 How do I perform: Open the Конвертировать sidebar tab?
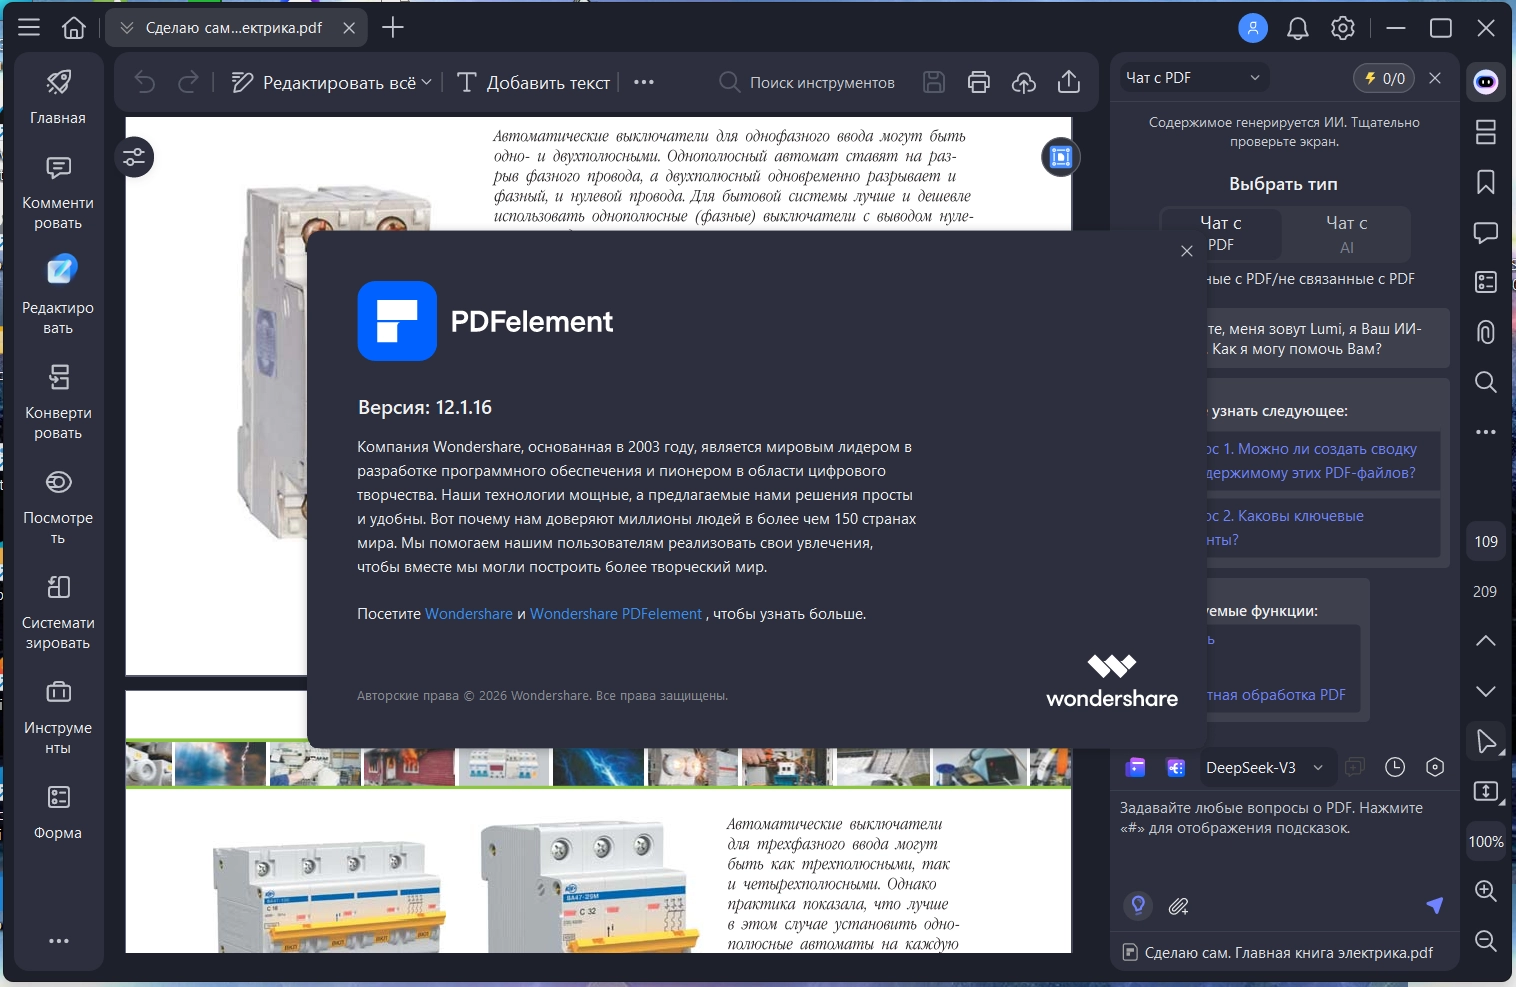[x=58, y=403]
